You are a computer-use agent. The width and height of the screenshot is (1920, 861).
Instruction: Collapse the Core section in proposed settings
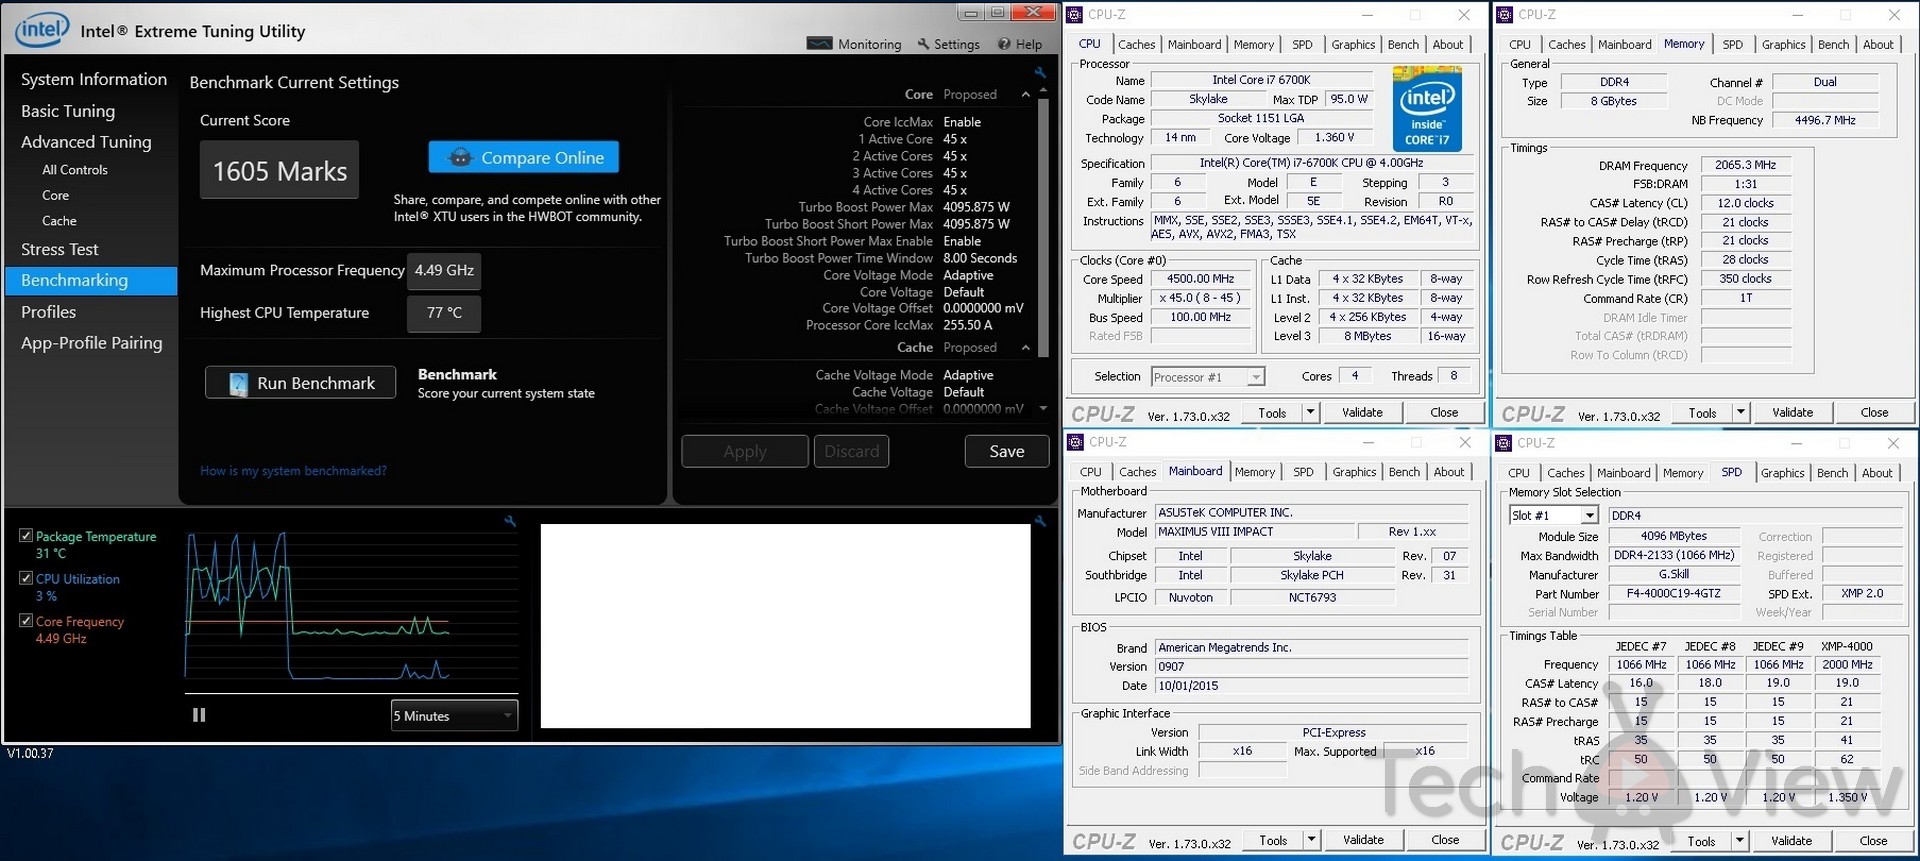tap(1025, 94)
